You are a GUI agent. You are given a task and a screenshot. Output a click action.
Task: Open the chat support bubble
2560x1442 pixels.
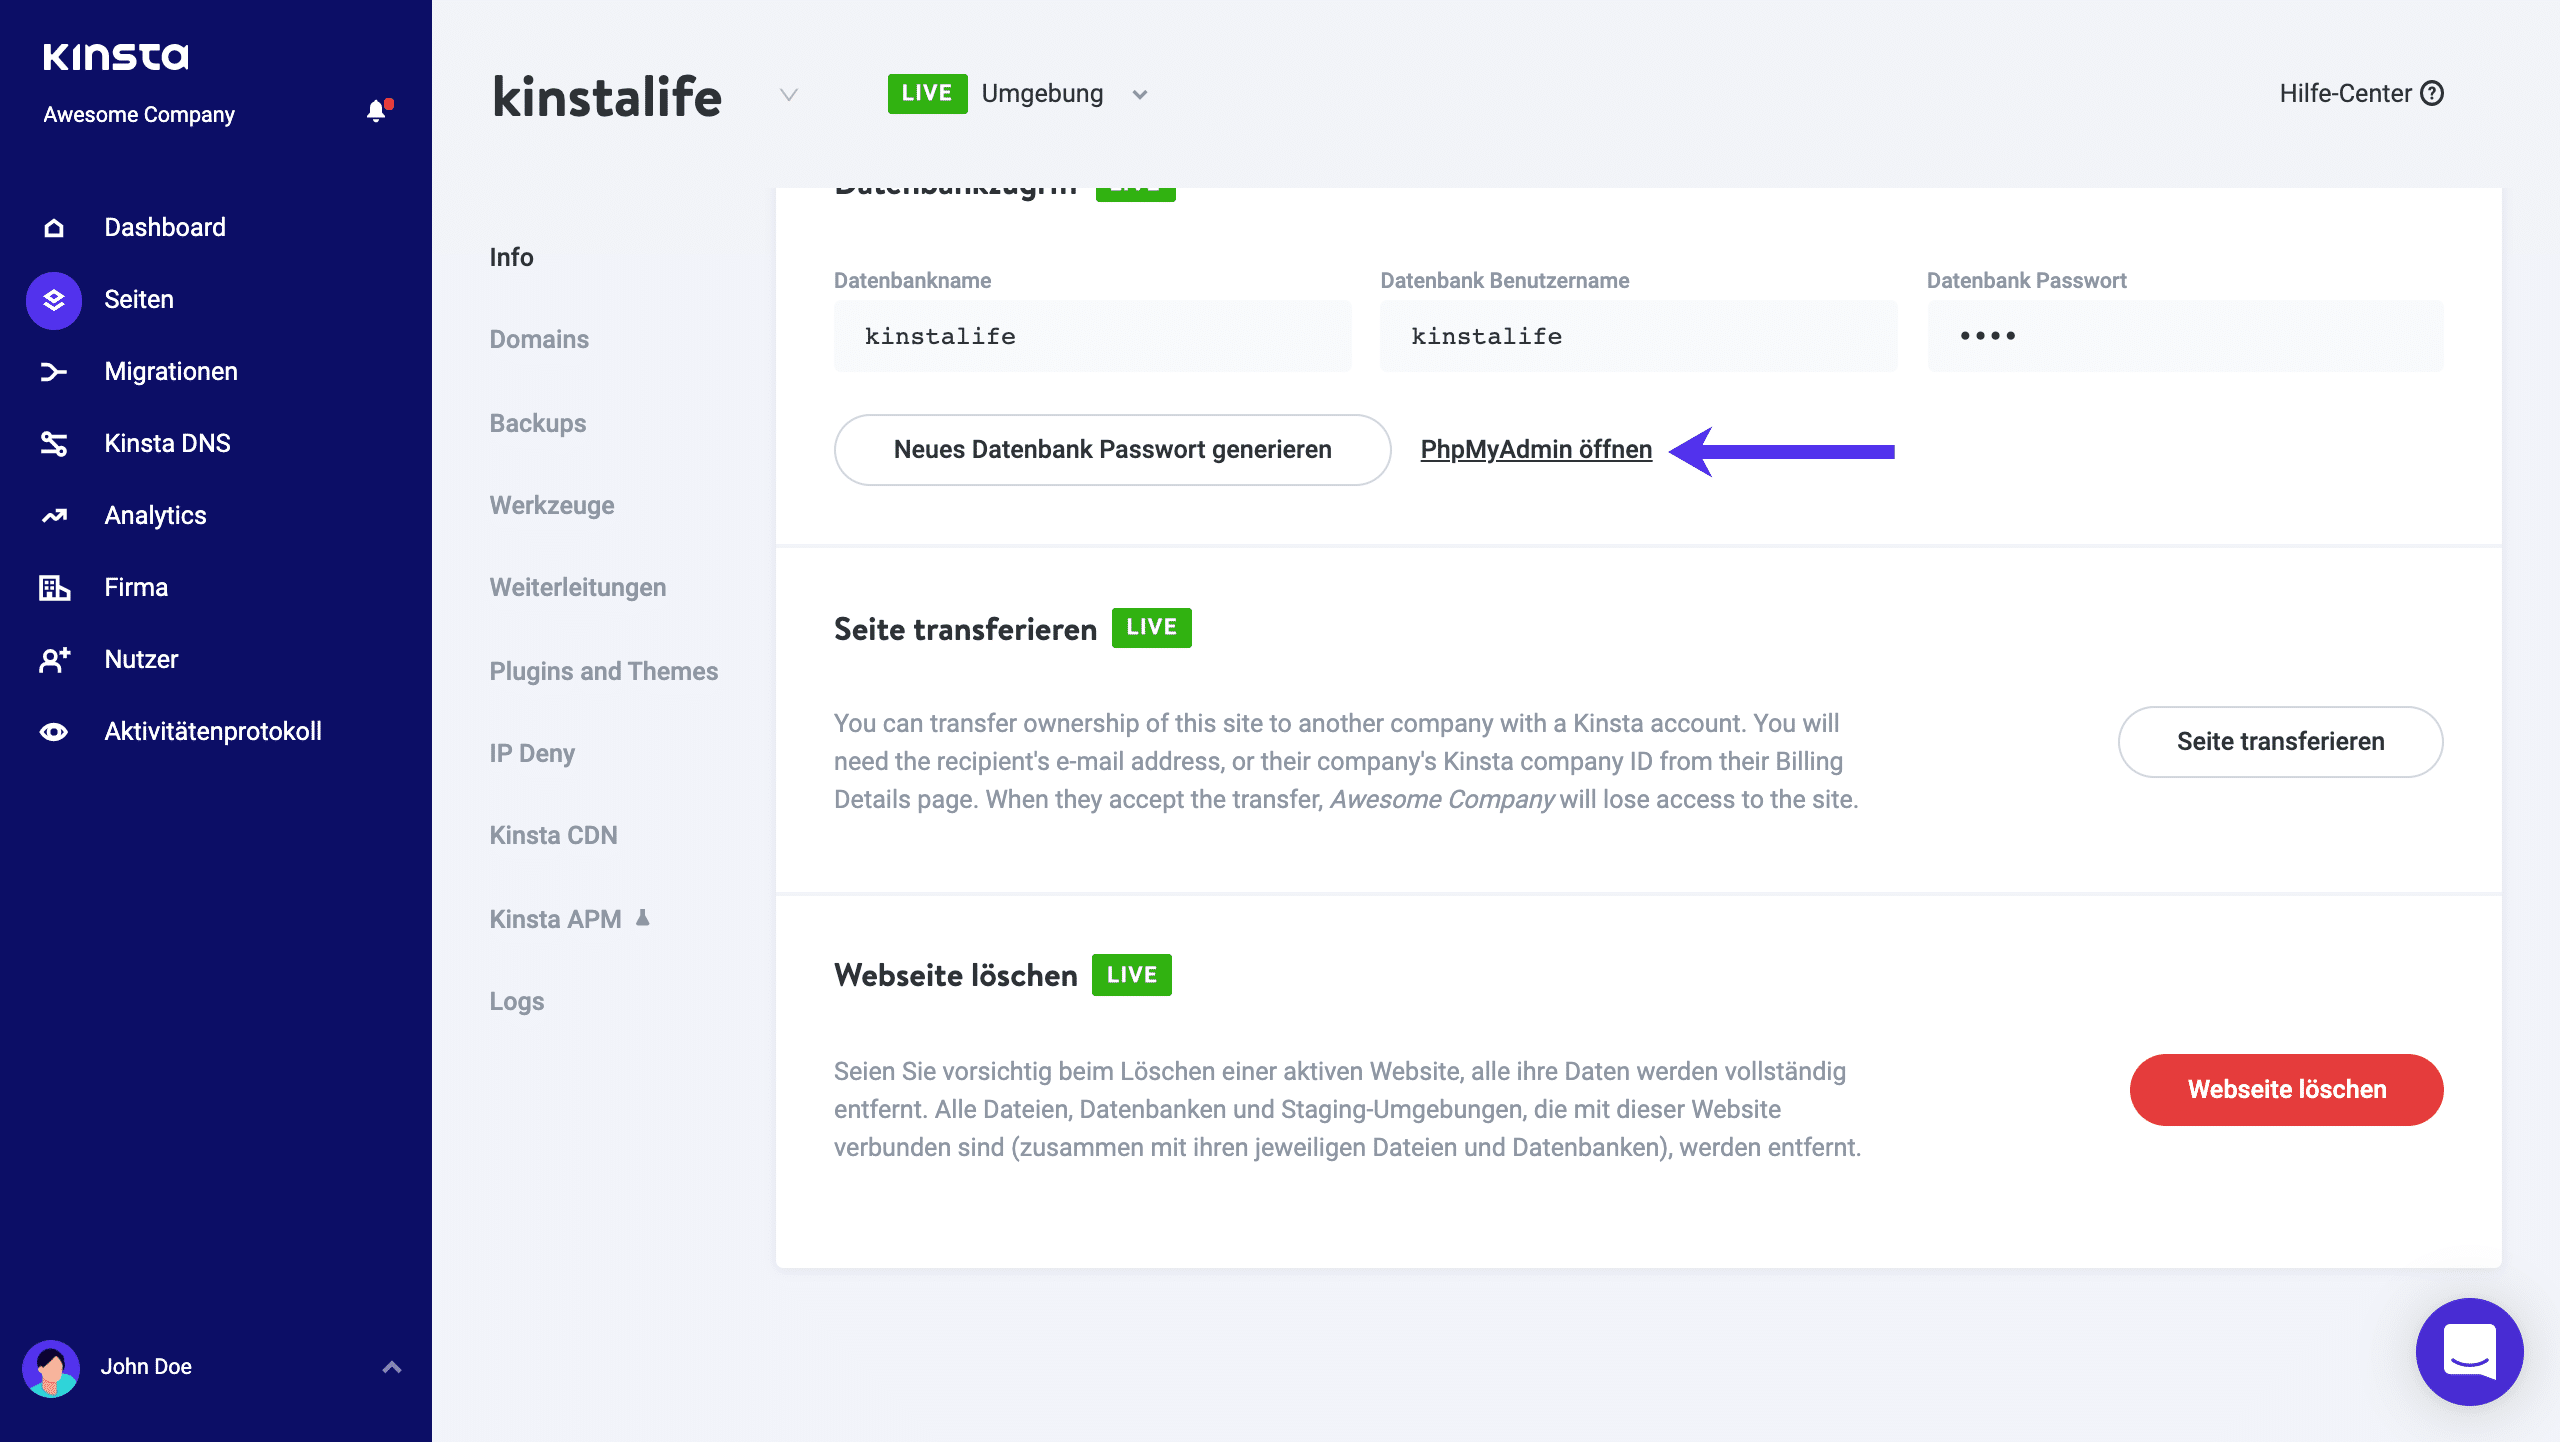tap(2469, 1352)
